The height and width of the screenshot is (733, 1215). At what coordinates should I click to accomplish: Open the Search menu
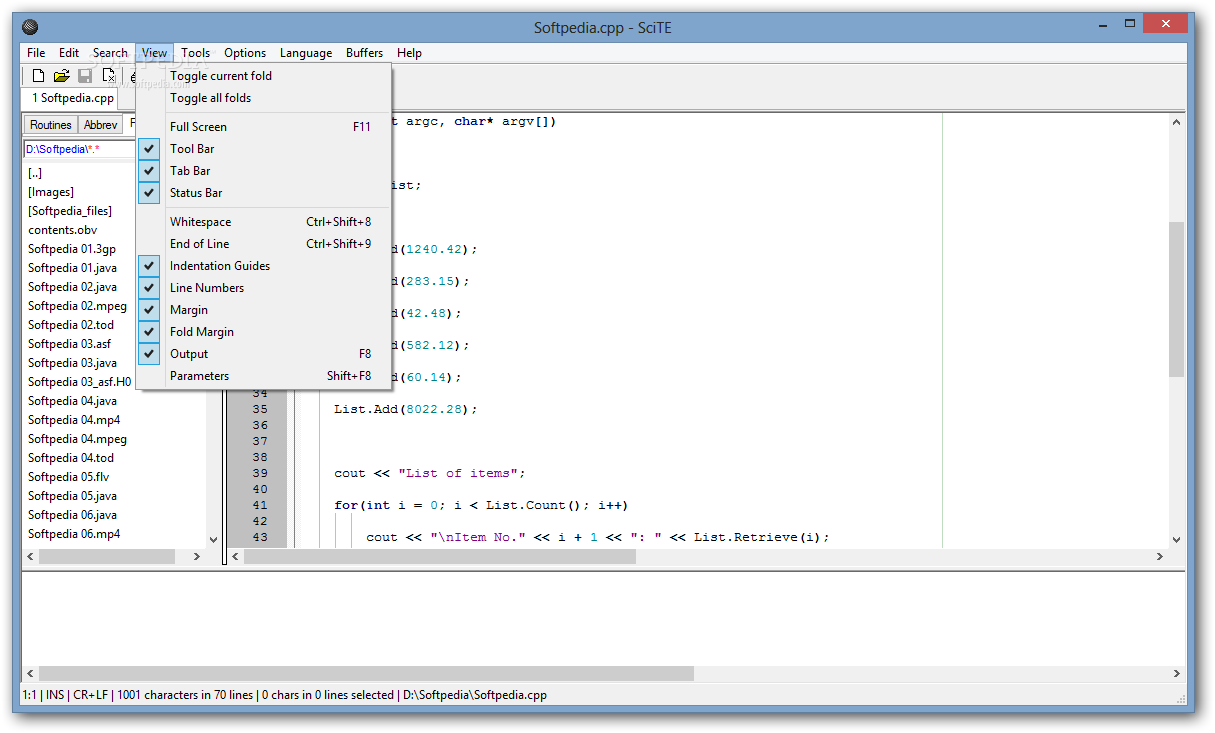pos(110,53)
